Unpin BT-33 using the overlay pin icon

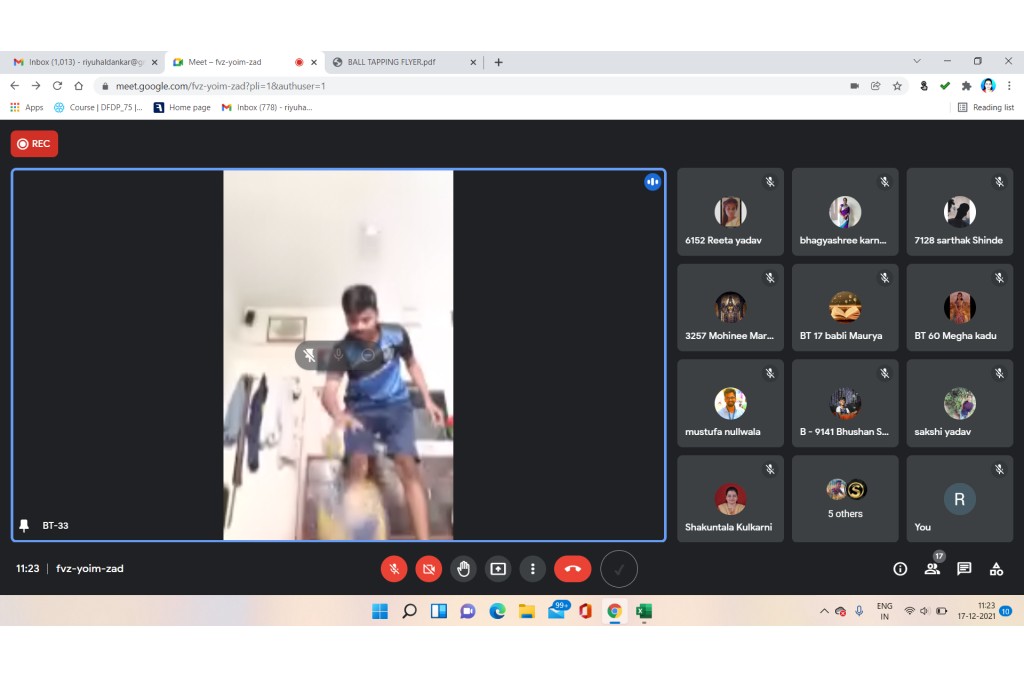309,355
